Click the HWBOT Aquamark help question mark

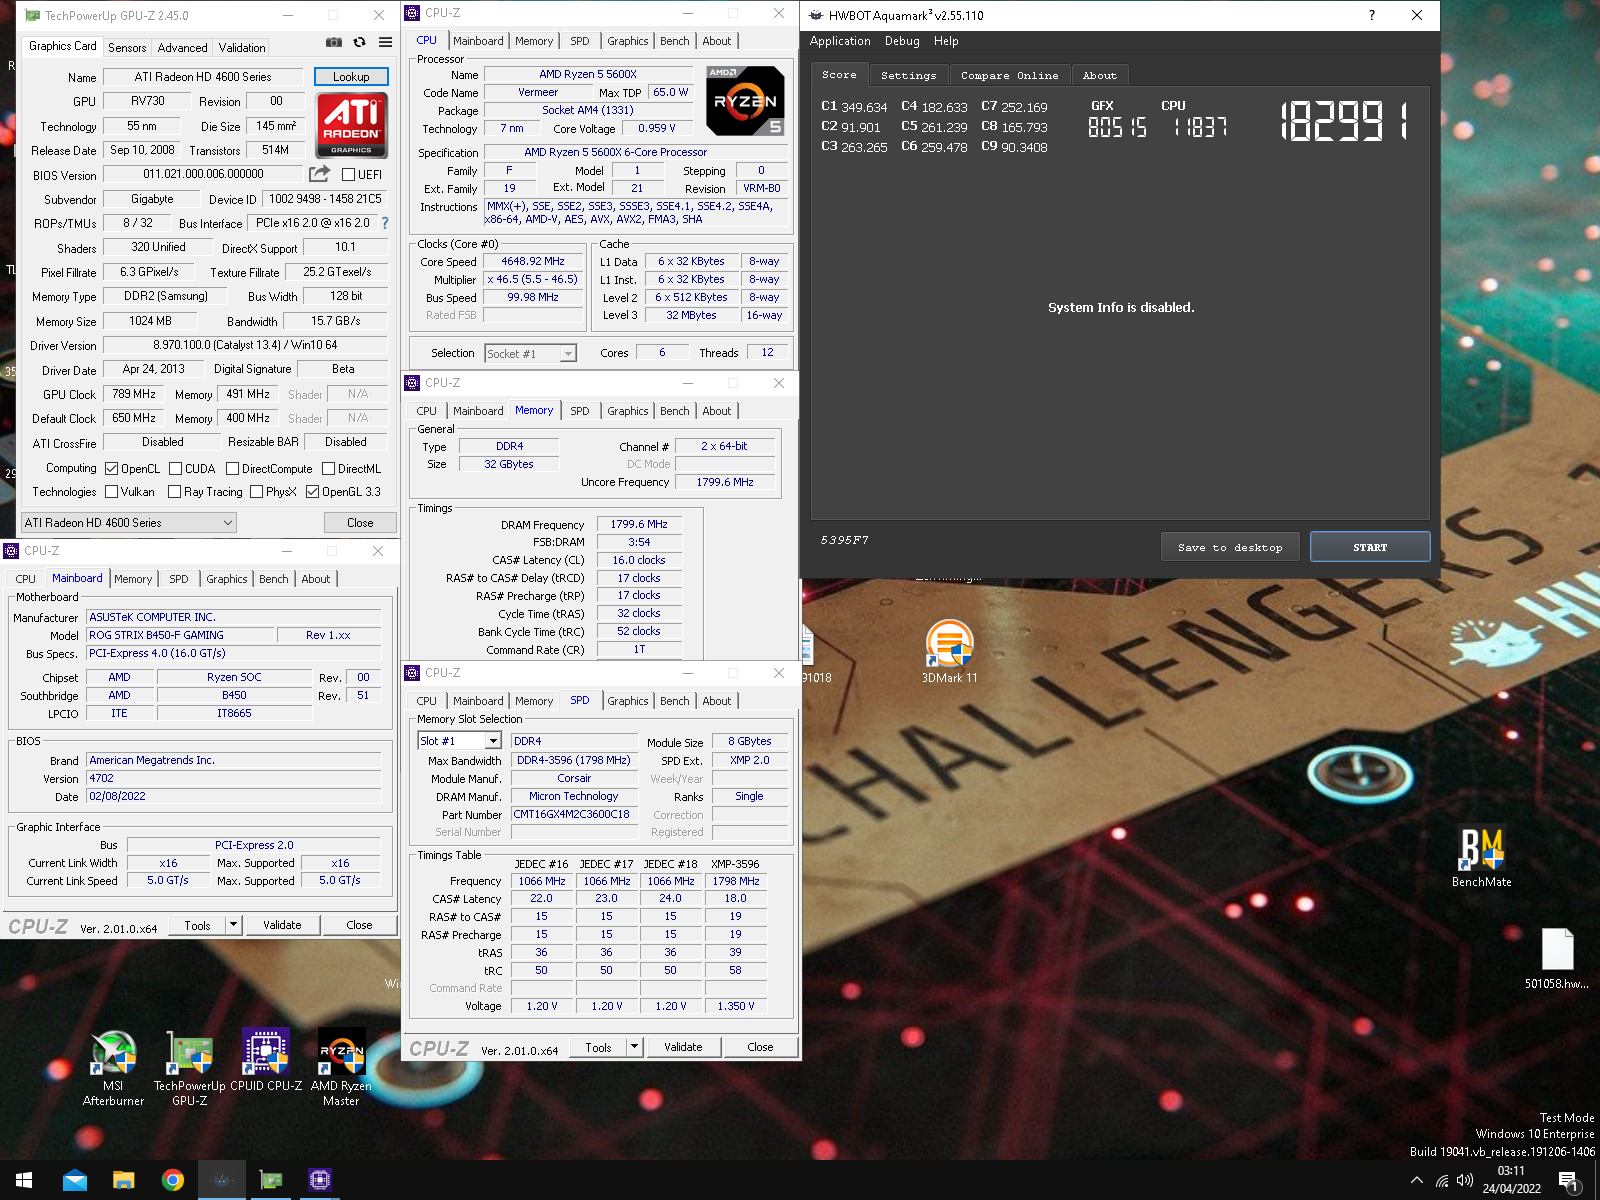(1371, 15)
